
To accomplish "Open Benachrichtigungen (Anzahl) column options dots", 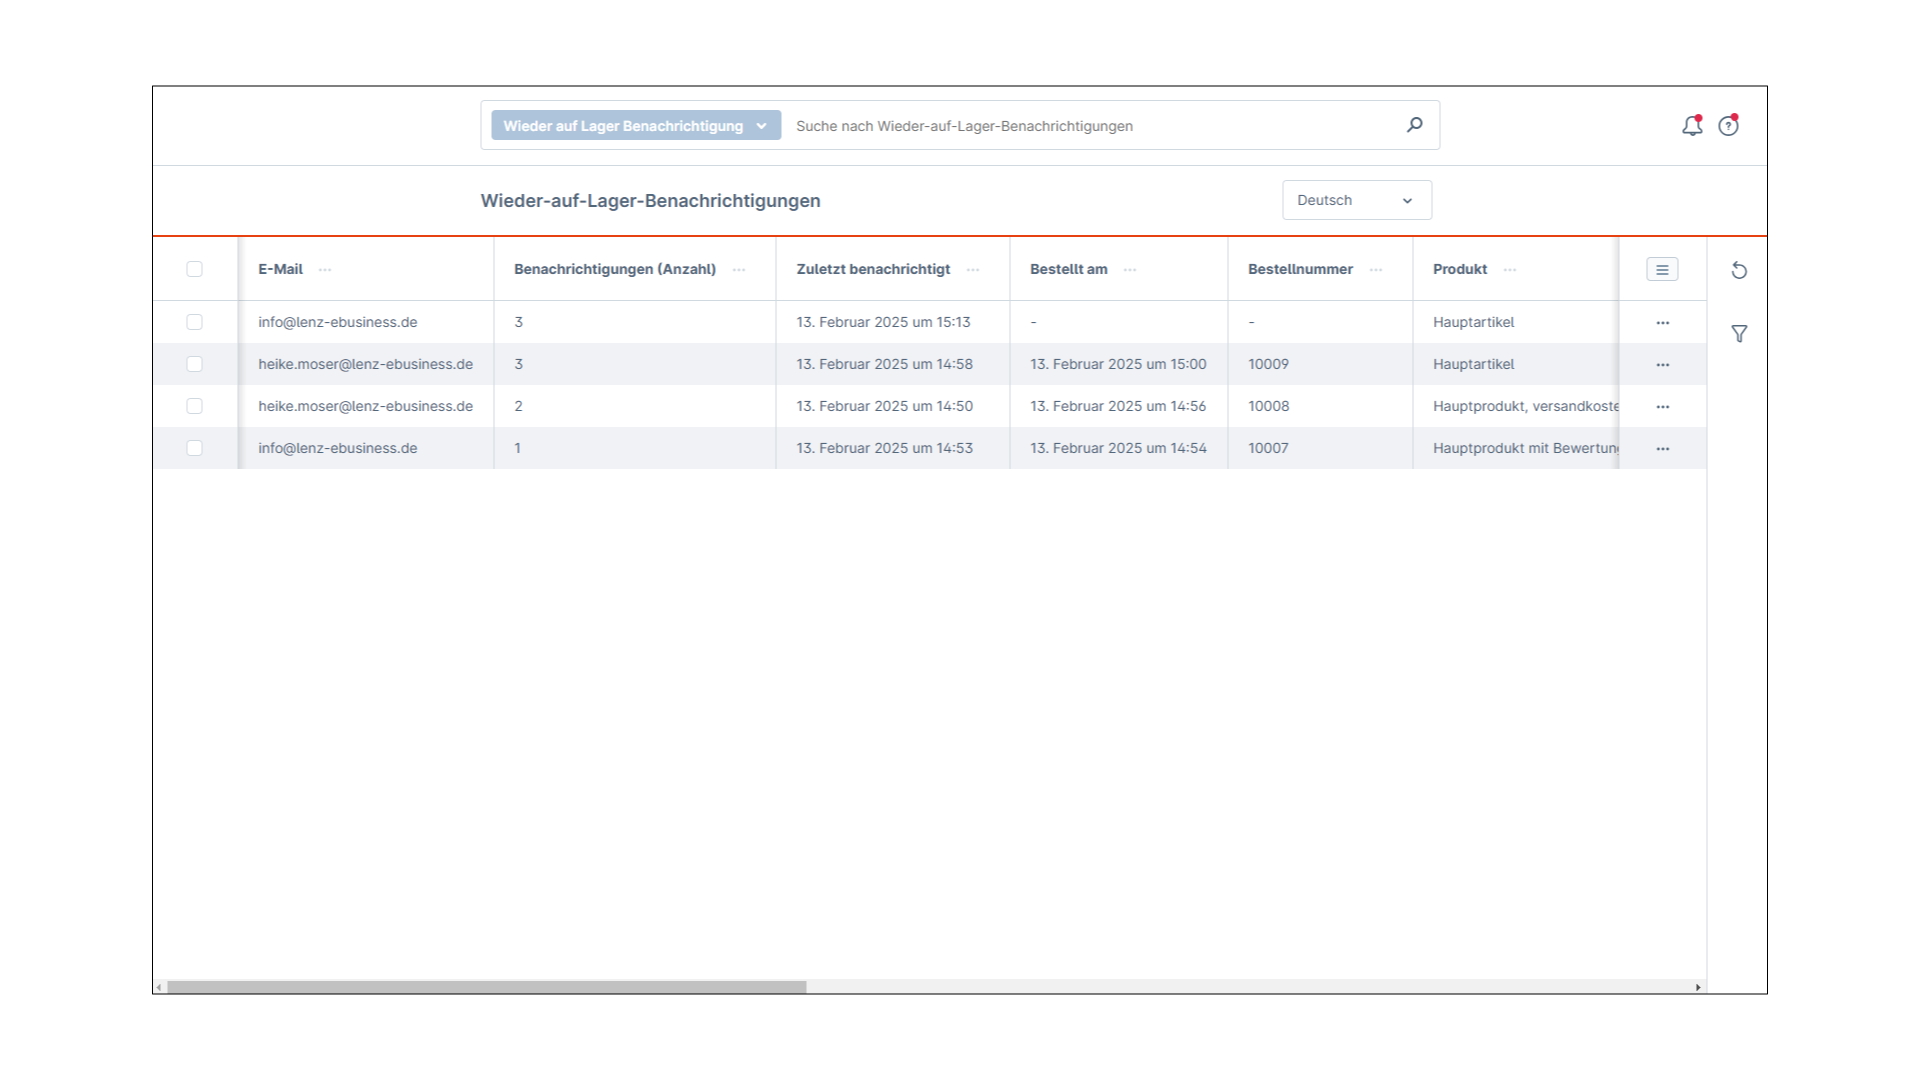I will [739, 270].
